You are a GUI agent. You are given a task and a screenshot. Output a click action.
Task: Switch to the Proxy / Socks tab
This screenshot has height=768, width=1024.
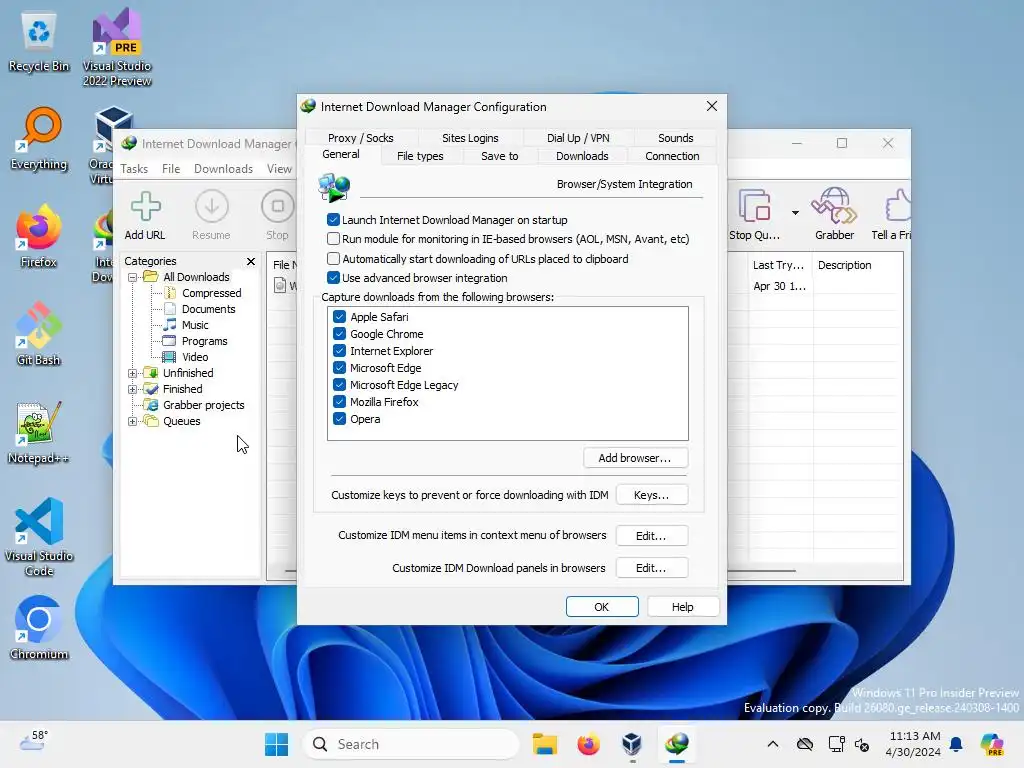click(360, 138)
